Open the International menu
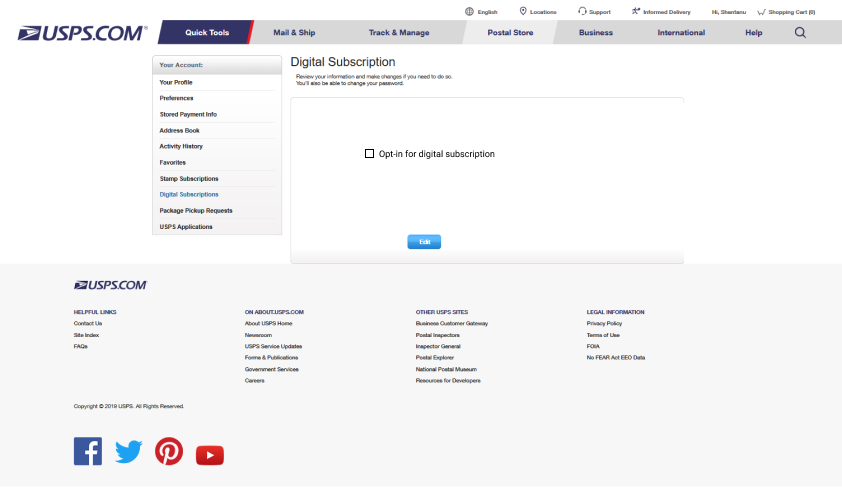 pos(681,32)
